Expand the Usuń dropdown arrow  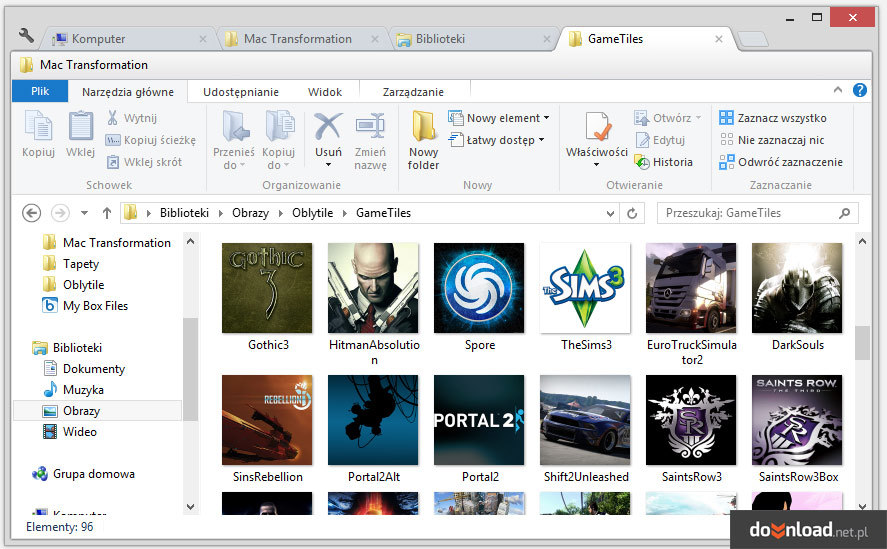coord(328,165)
